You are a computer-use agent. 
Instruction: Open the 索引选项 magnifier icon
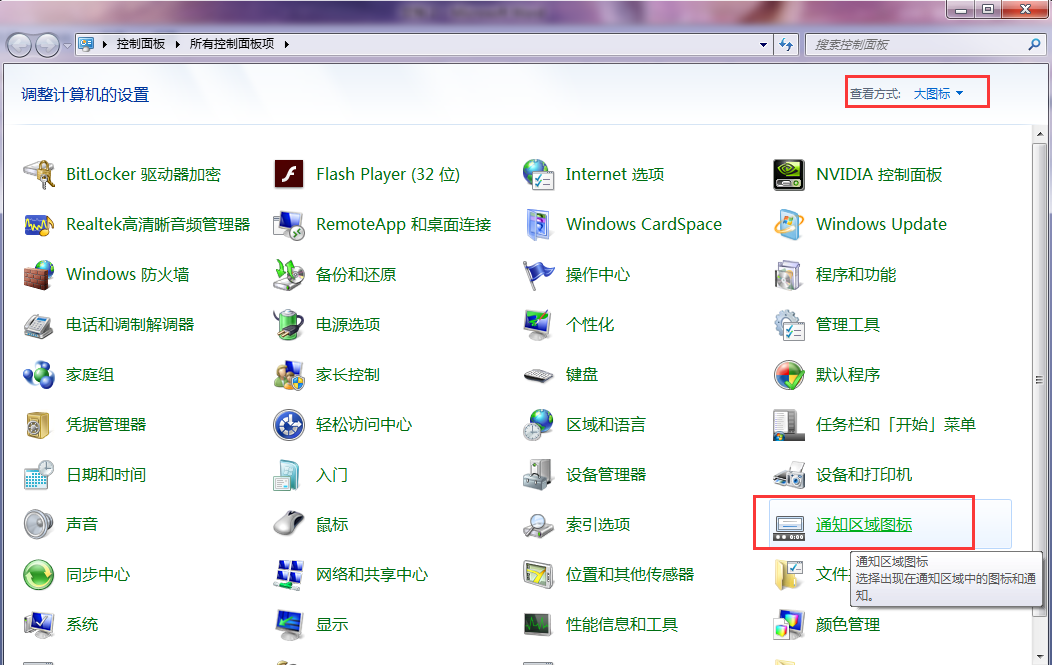tap(538, 525)
